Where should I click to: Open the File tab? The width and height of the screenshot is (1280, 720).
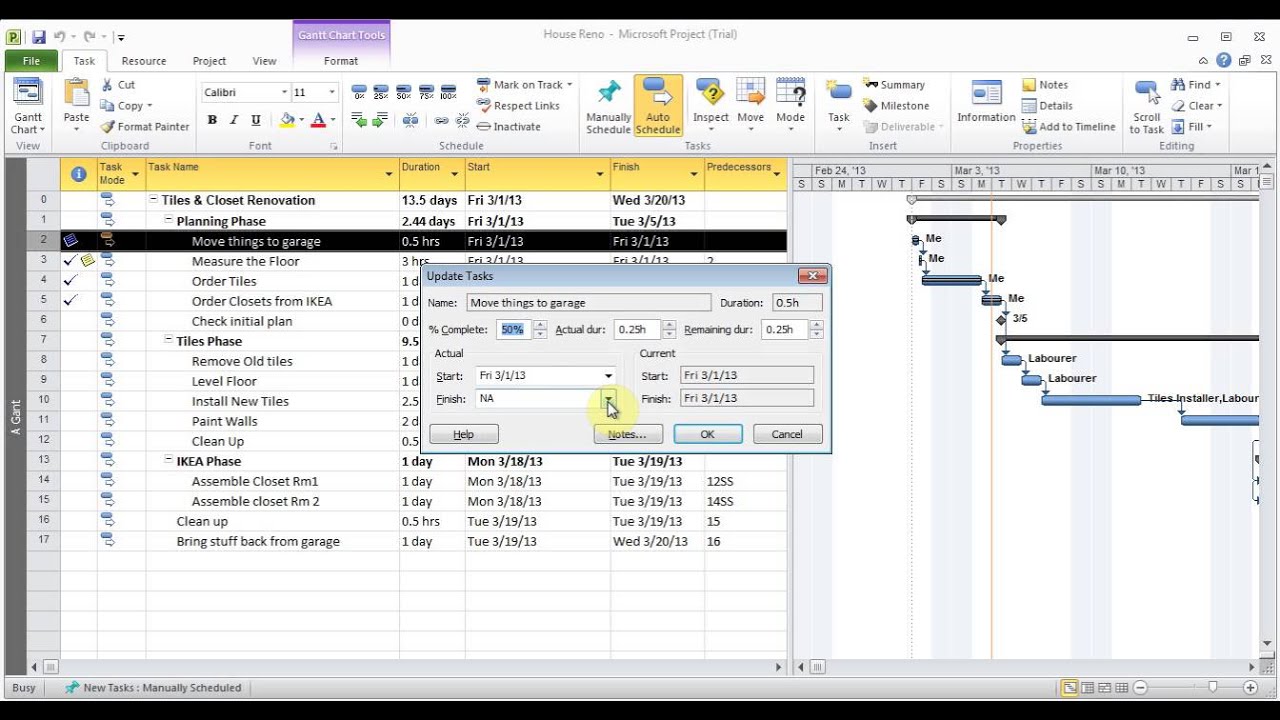(x=31, y=61)
